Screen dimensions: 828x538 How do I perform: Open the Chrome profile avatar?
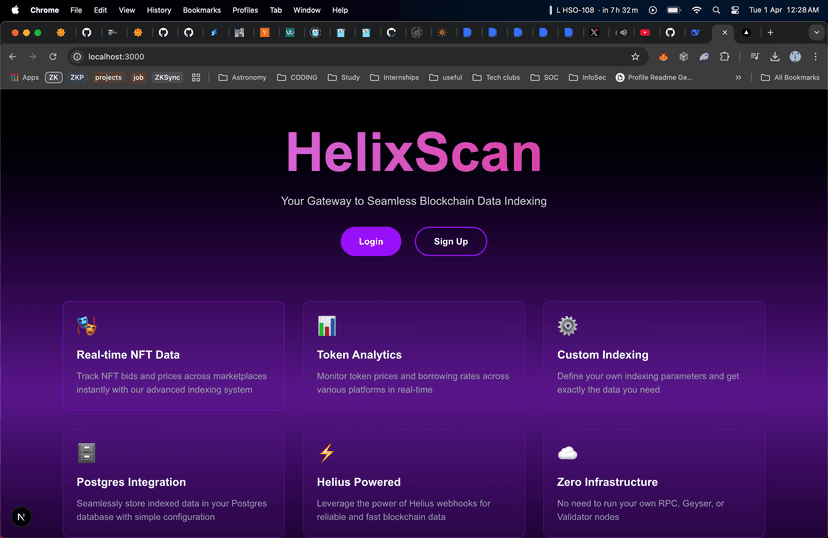point(795,56)
